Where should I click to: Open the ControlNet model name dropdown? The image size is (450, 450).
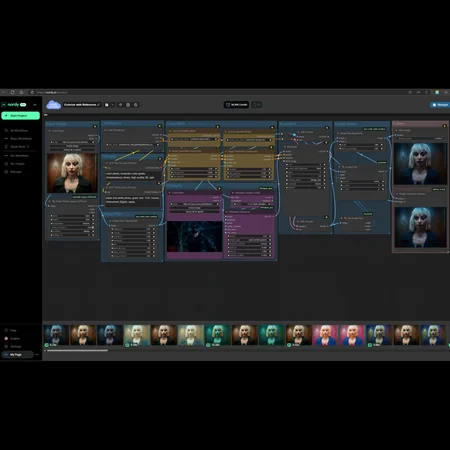(194, 139)
